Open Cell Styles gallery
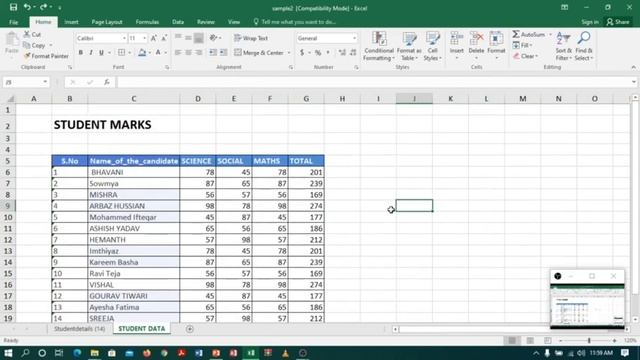Viewport: 640px width, 360px height. 432,46
